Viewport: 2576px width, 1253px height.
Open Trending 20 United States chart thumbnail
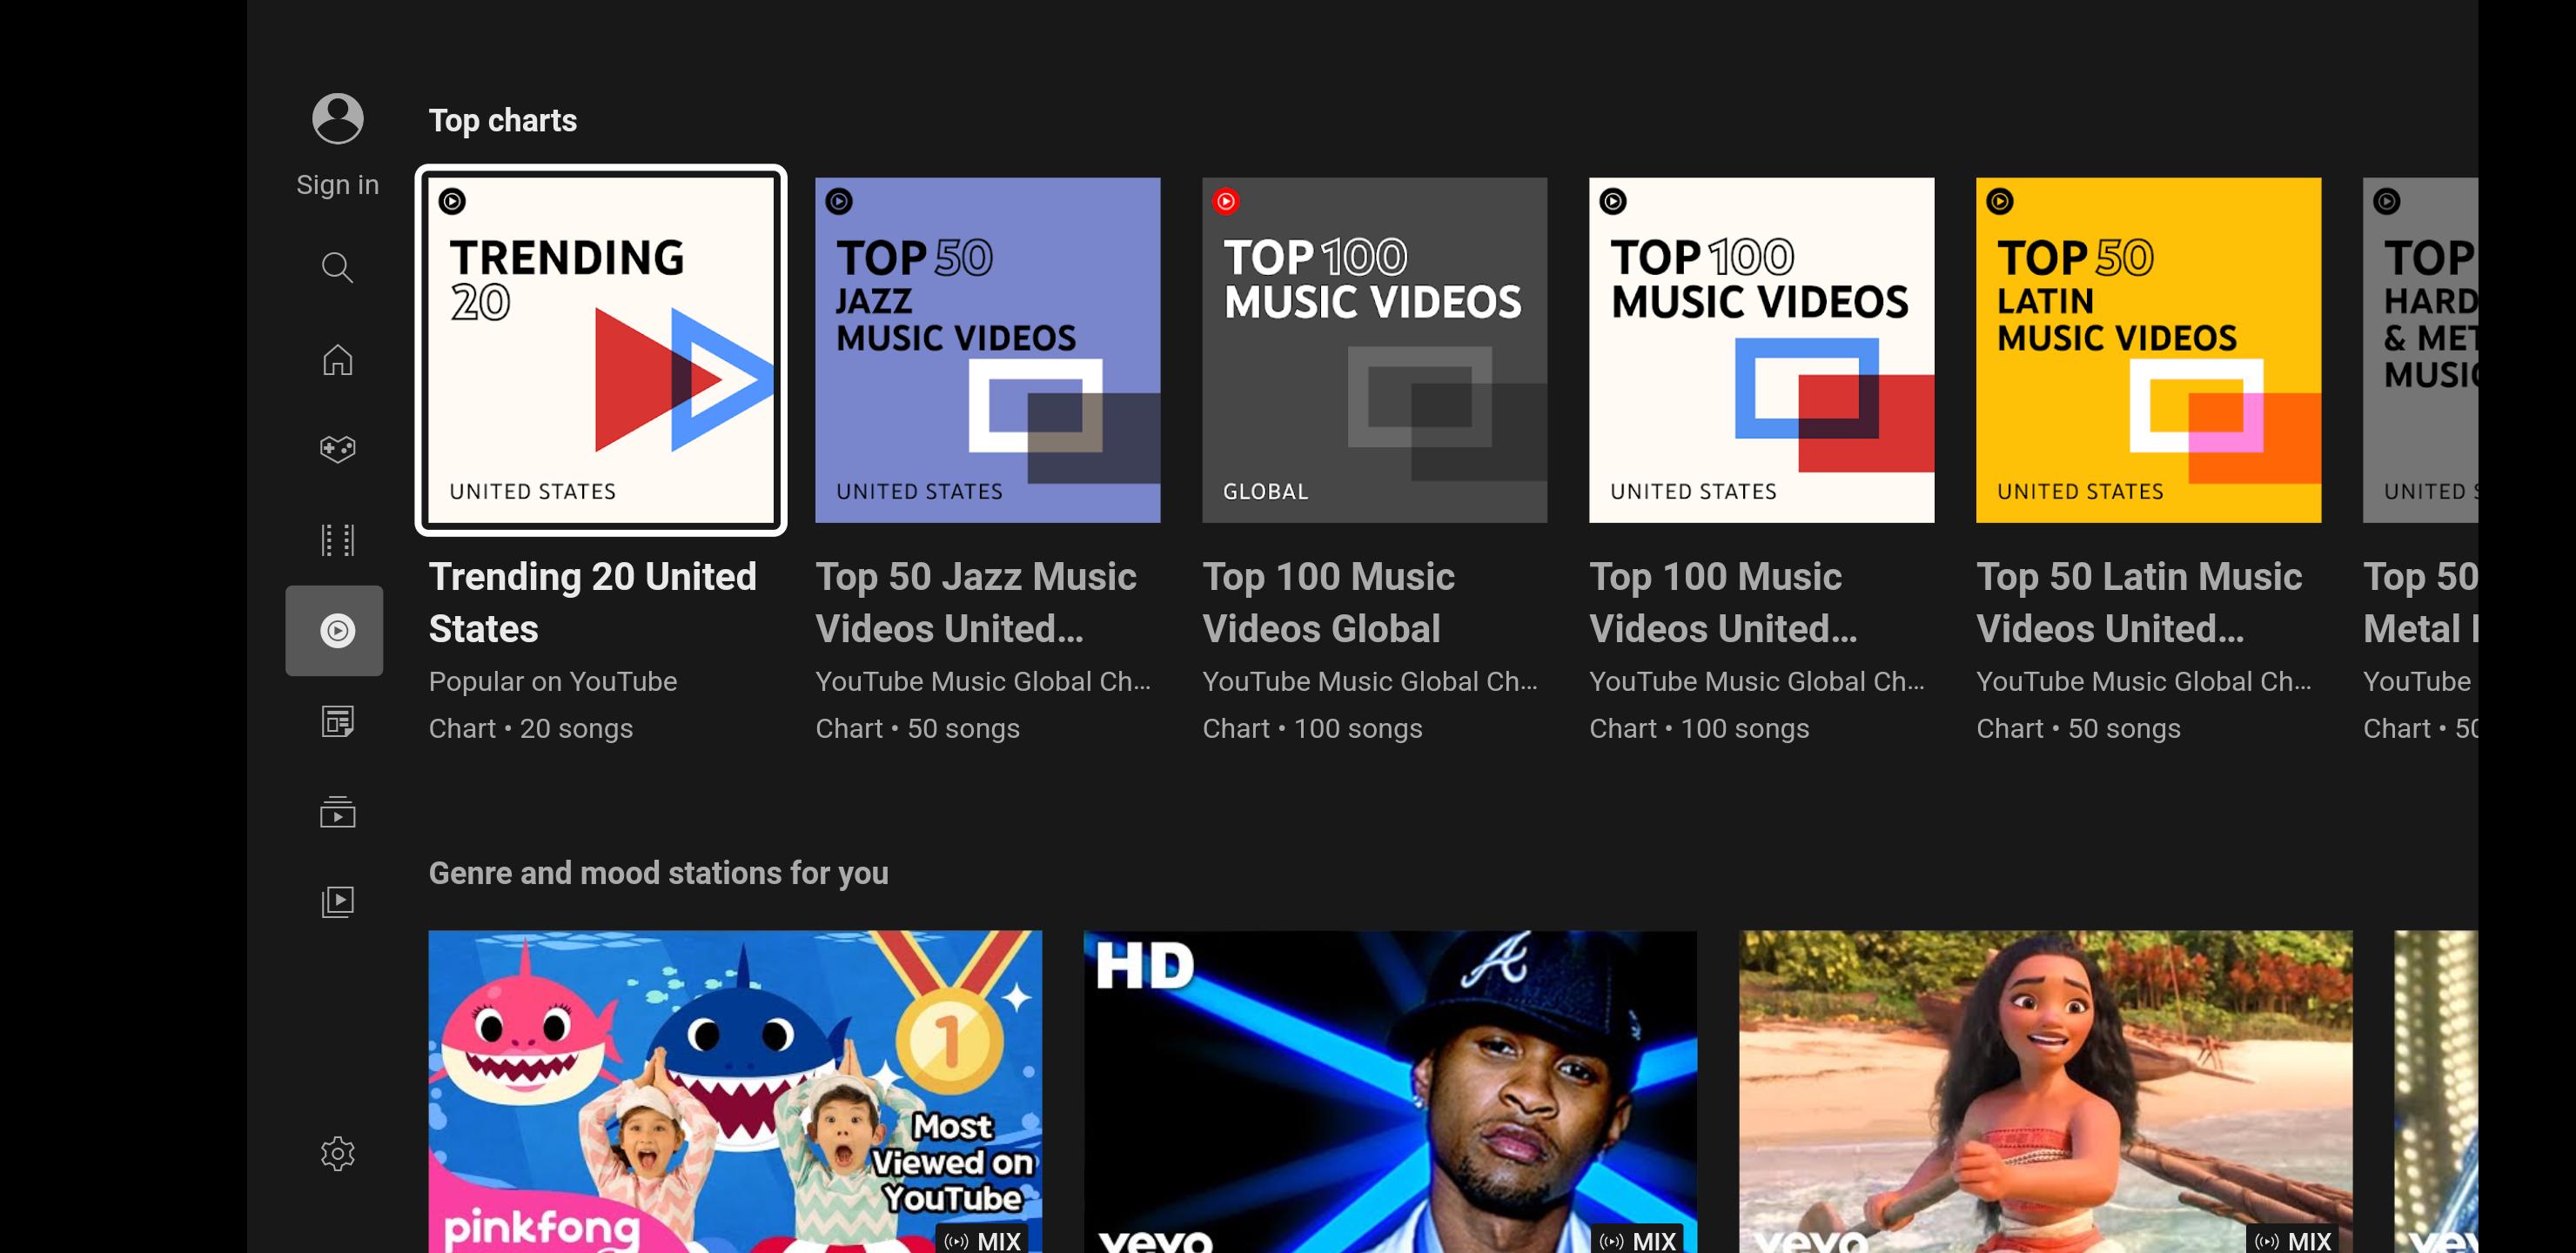coord(601,350)
